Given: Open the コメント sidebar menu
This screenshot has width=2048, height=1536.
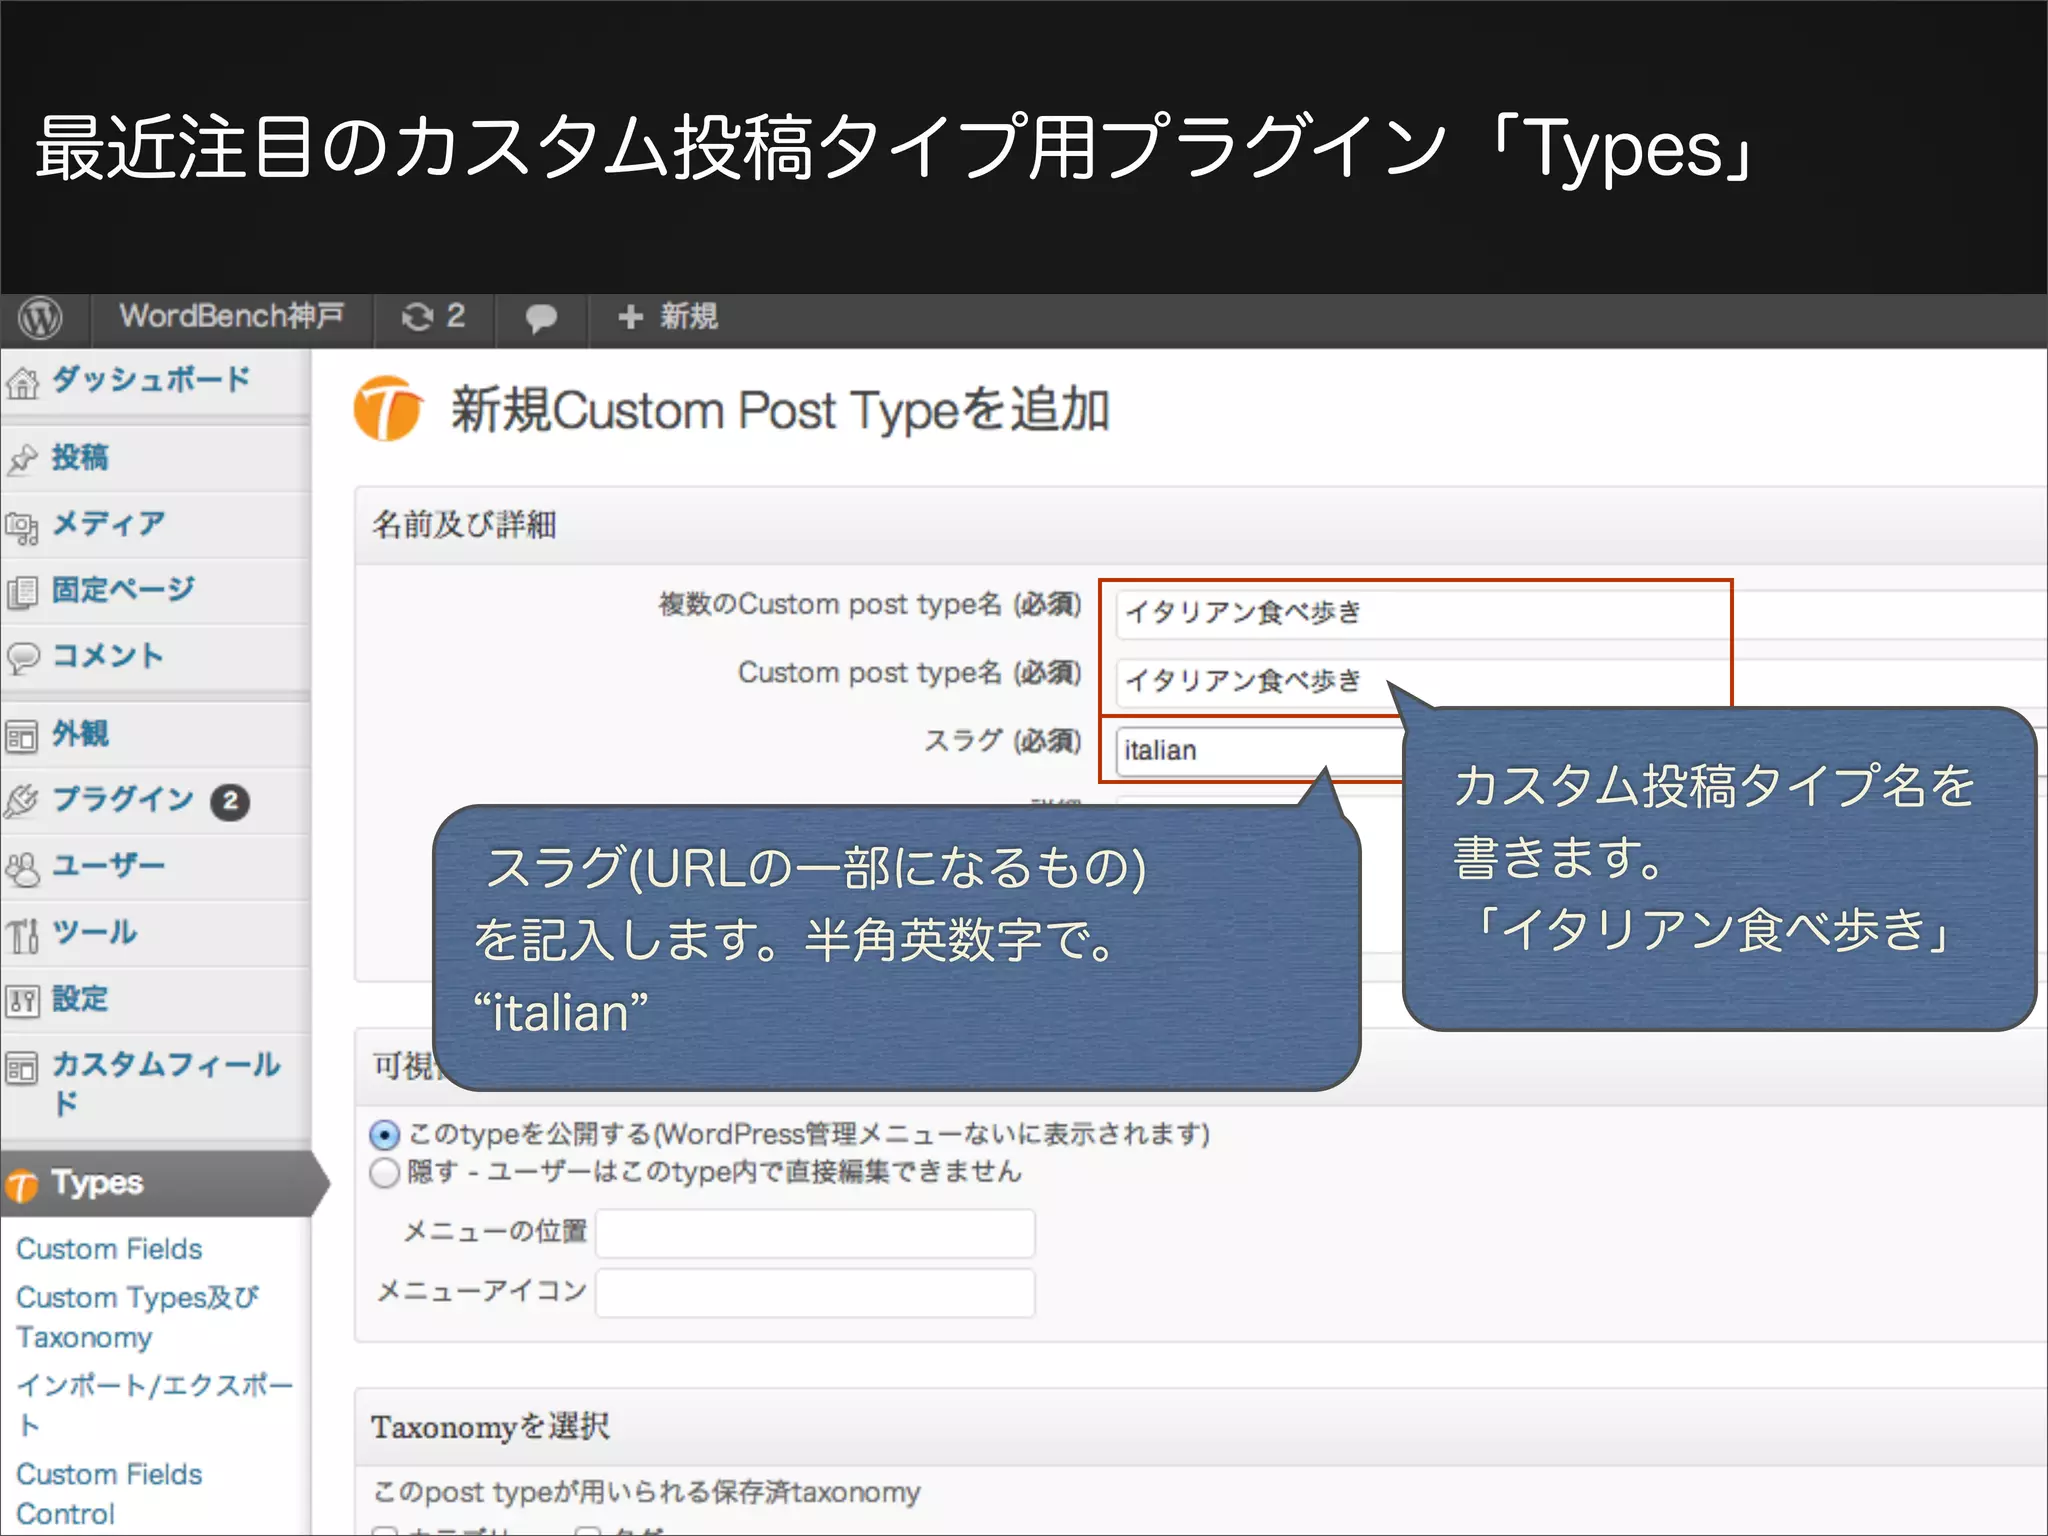Looking at the screenshot, I should [x=107, y=656].
